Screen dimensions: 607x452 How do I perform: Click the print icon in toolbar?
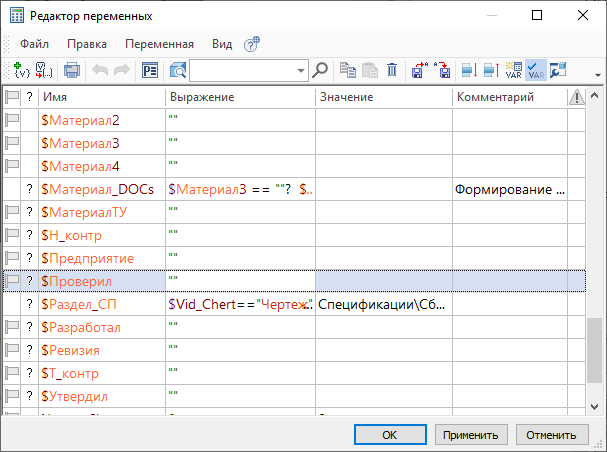pyautogui.click(x=72, y=70)
